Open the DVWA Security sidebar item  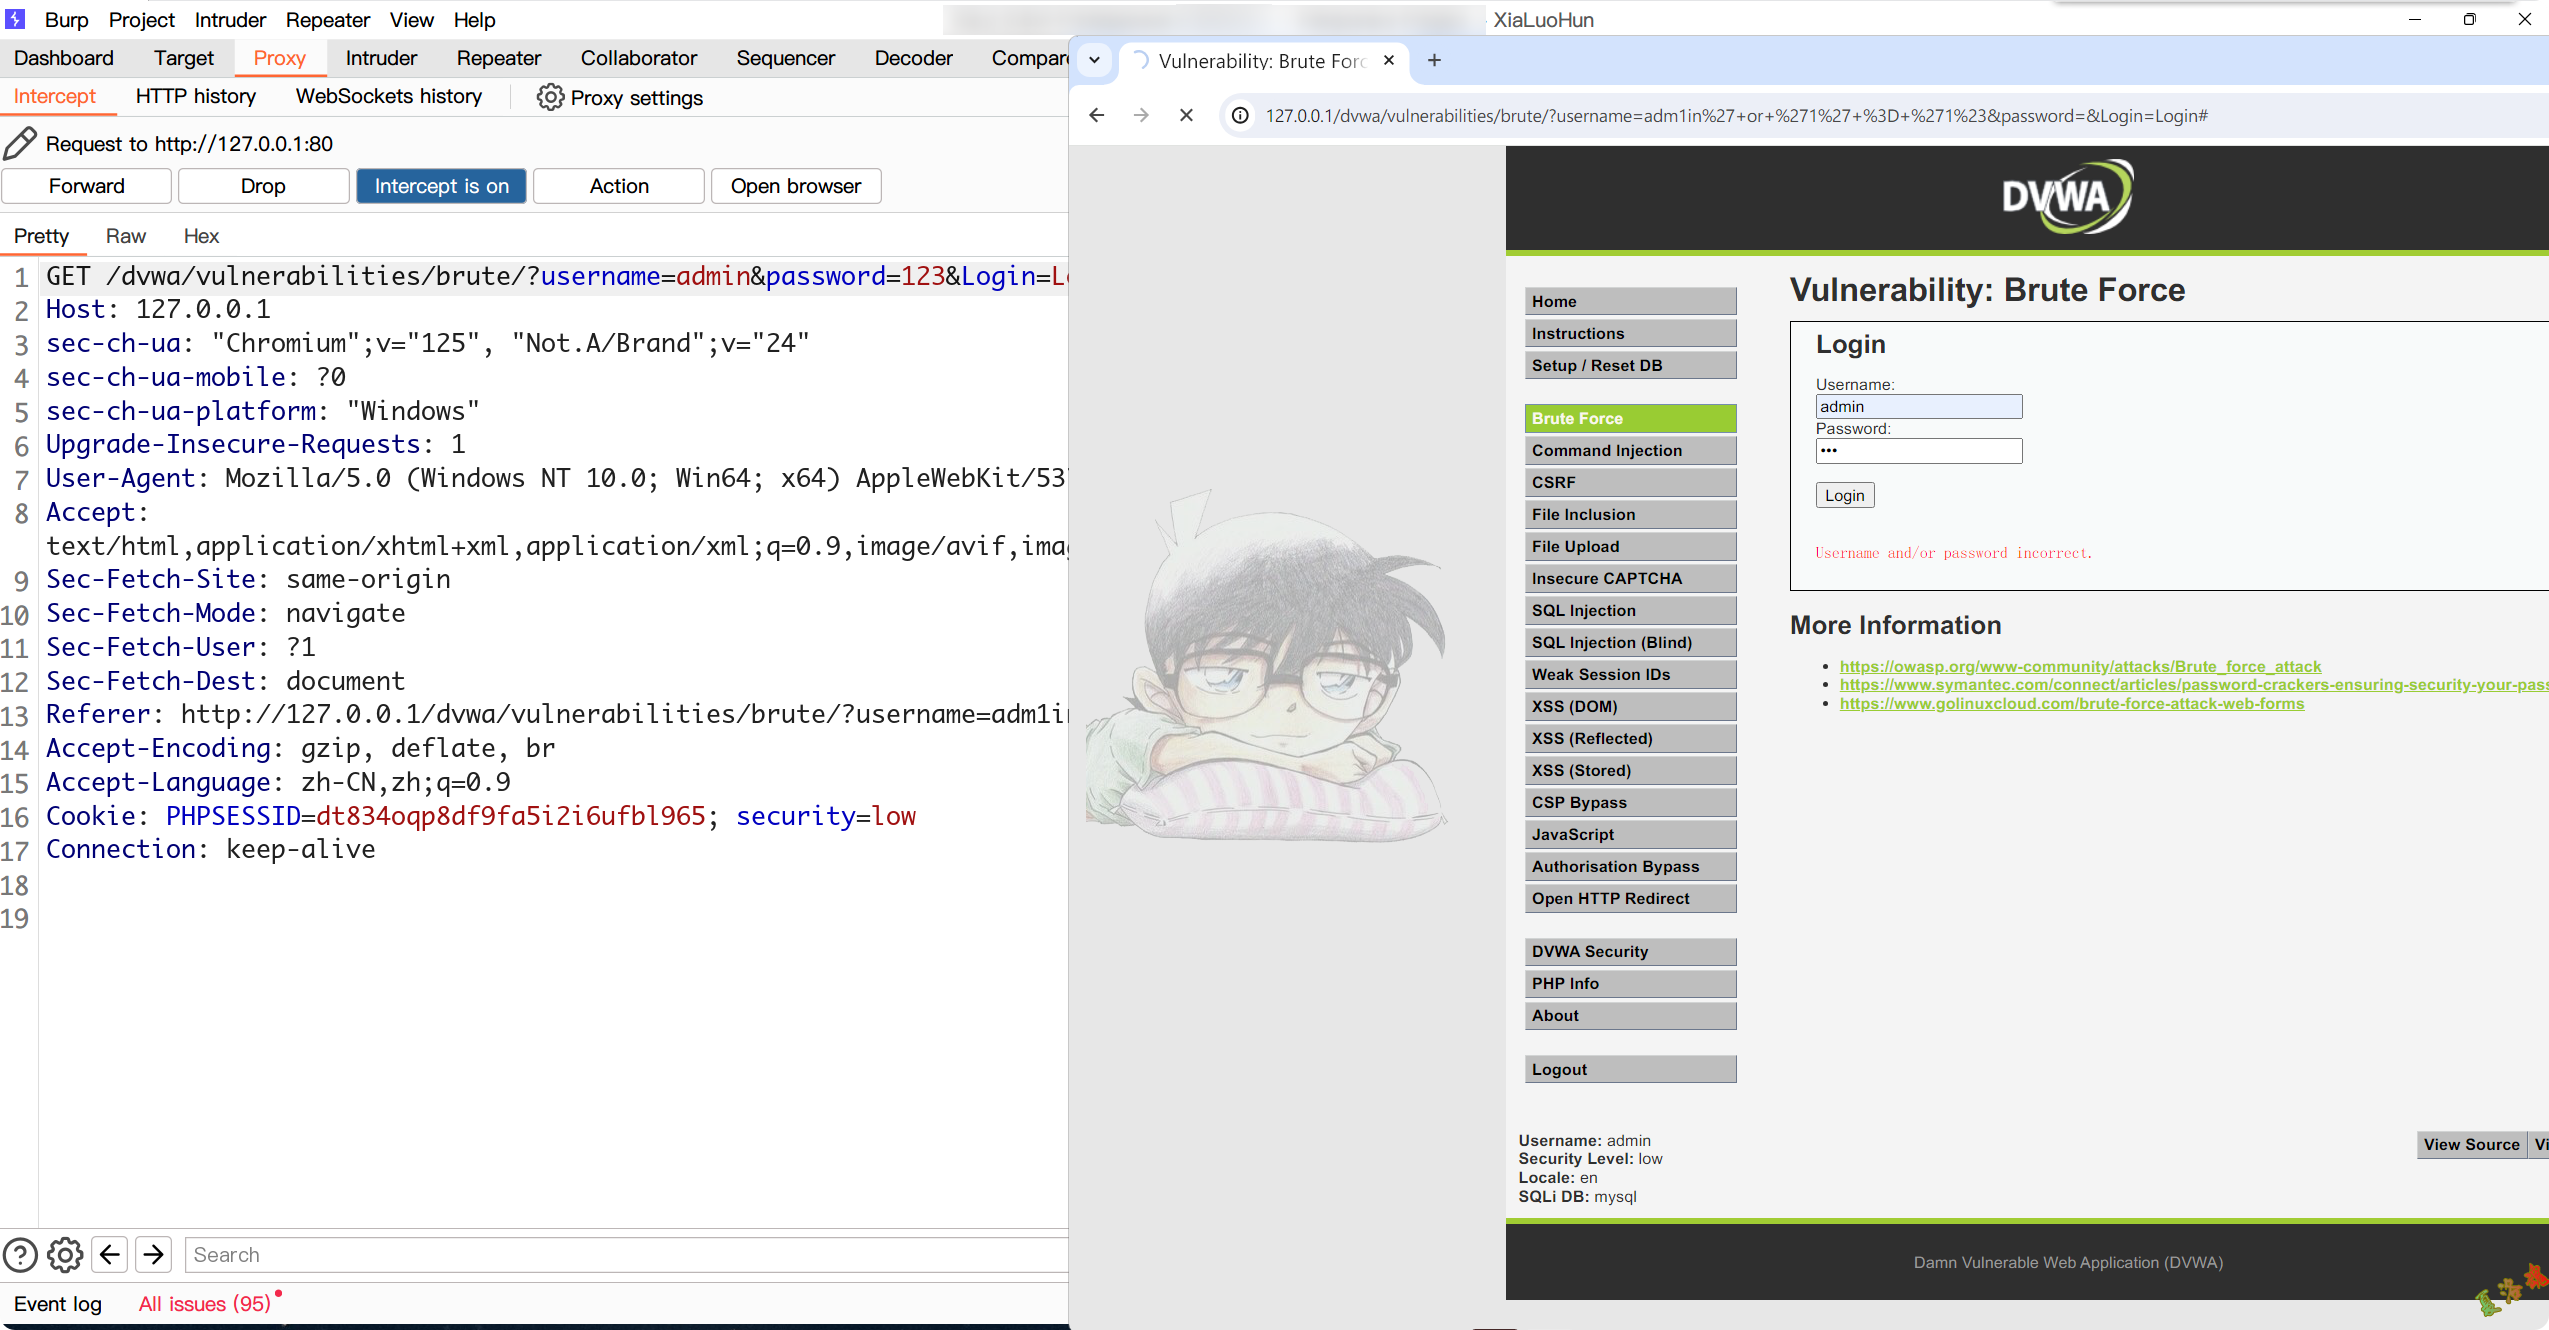click(1630, 951)
